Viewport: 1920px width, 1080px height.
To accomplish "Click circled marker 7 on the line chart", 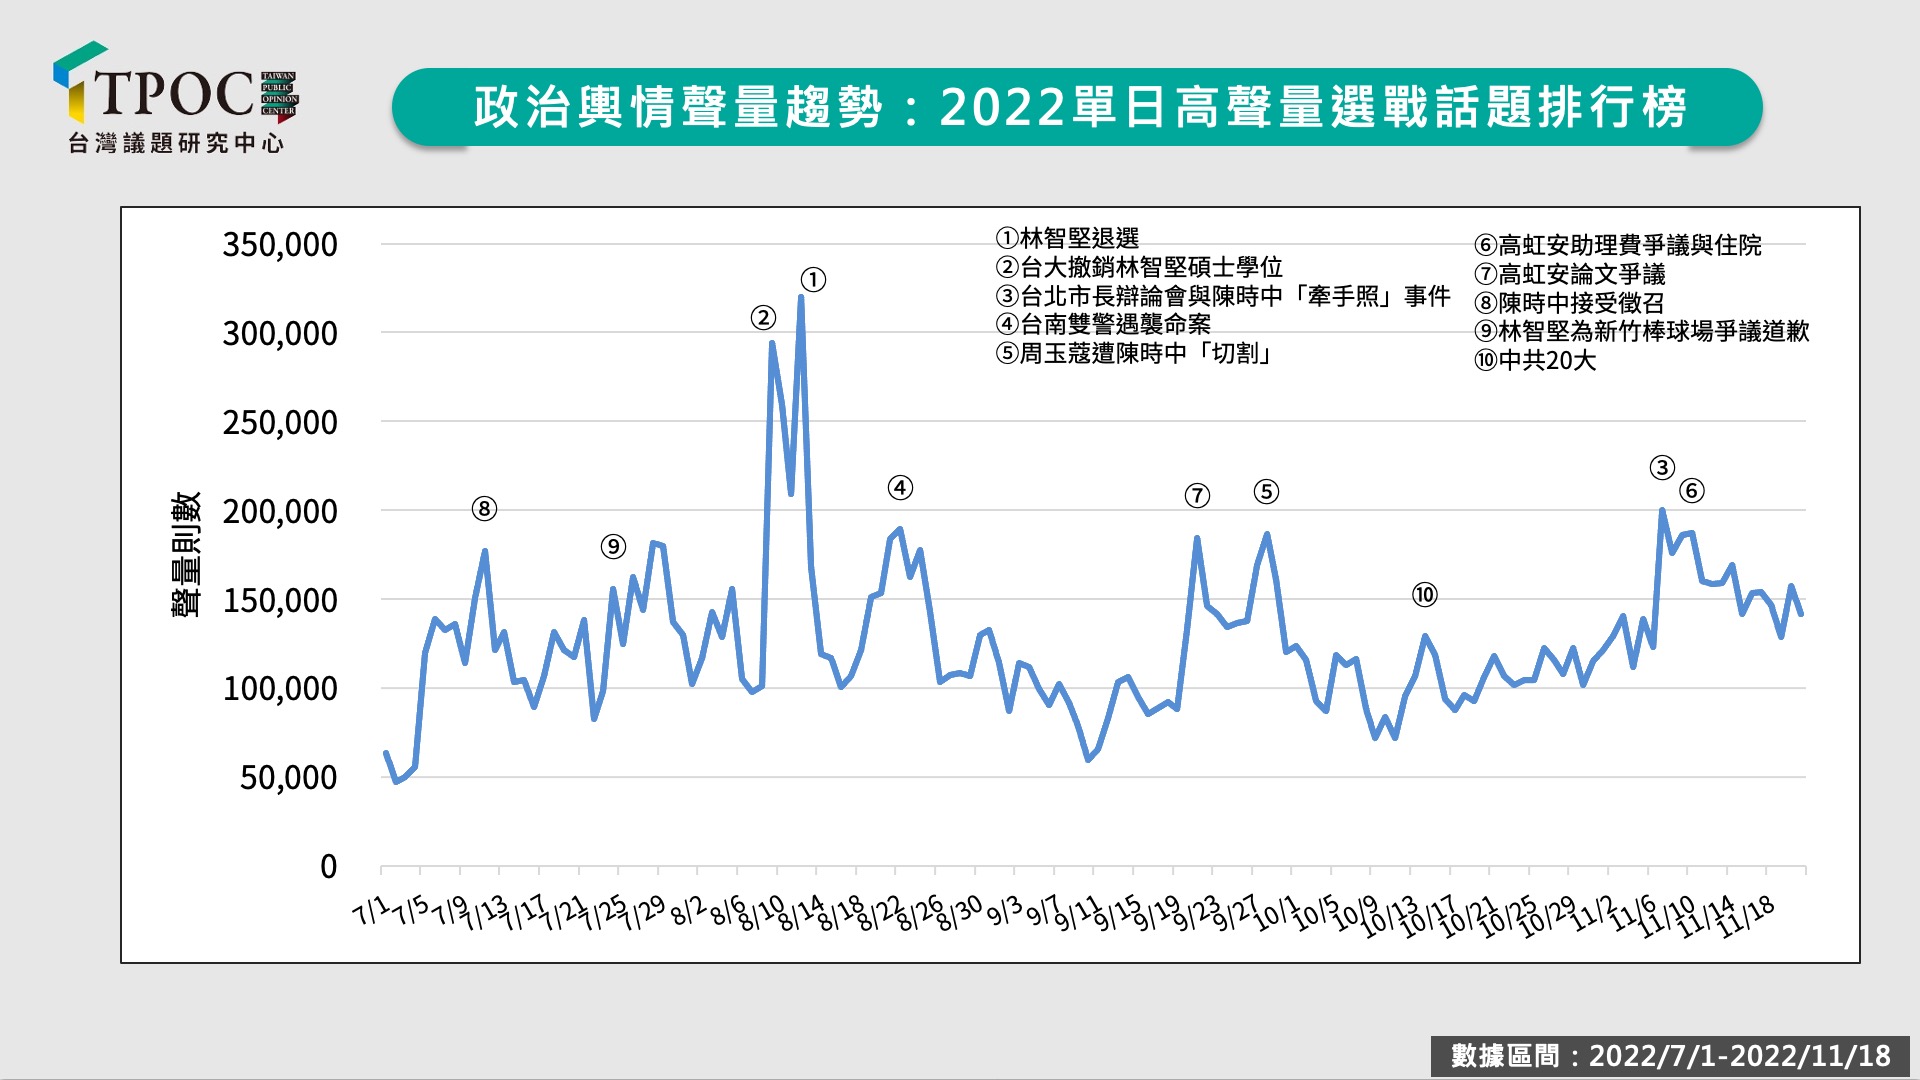I will click(x=1197, y=496).
